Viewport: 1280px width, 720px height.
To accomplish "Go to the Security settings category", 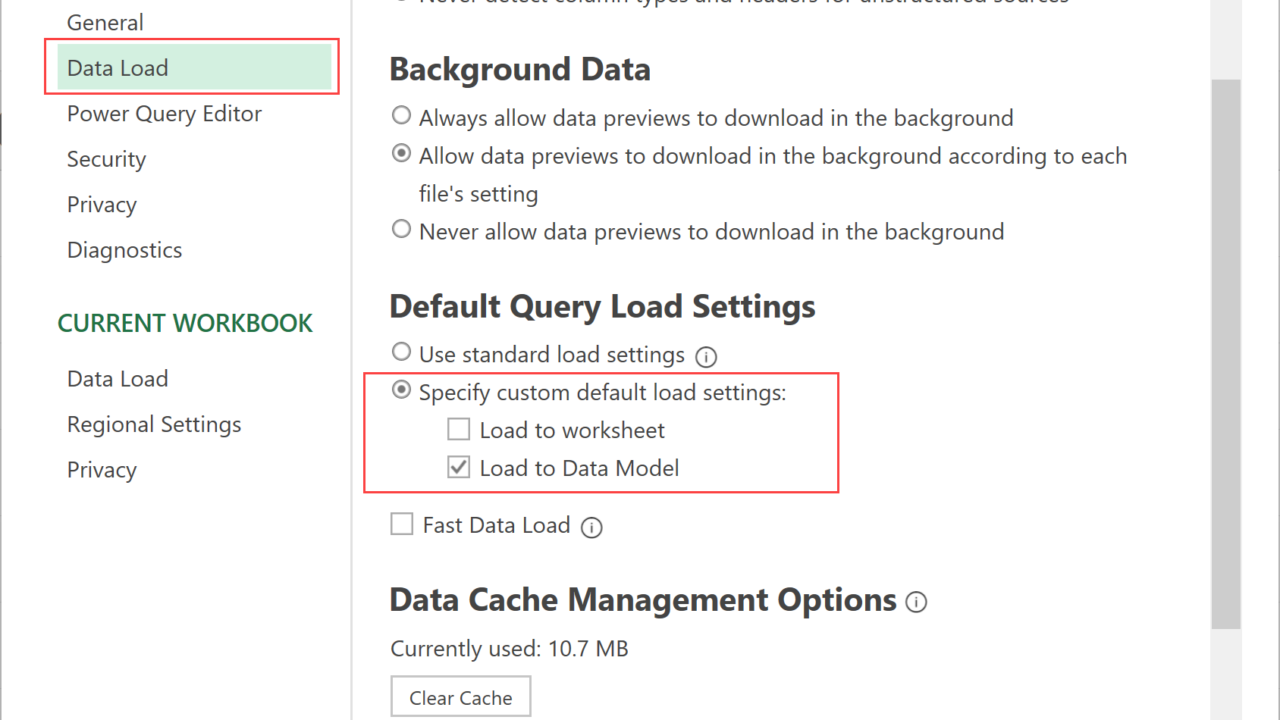I will click(x=106, y=159).
